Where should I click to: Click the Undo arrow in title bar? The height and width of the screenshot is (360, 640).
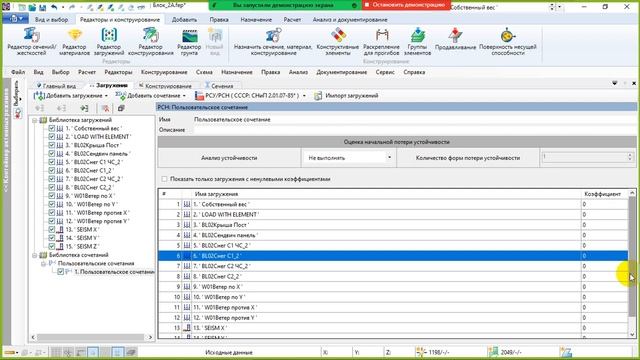pyautogui.click(x=54, y=7)
